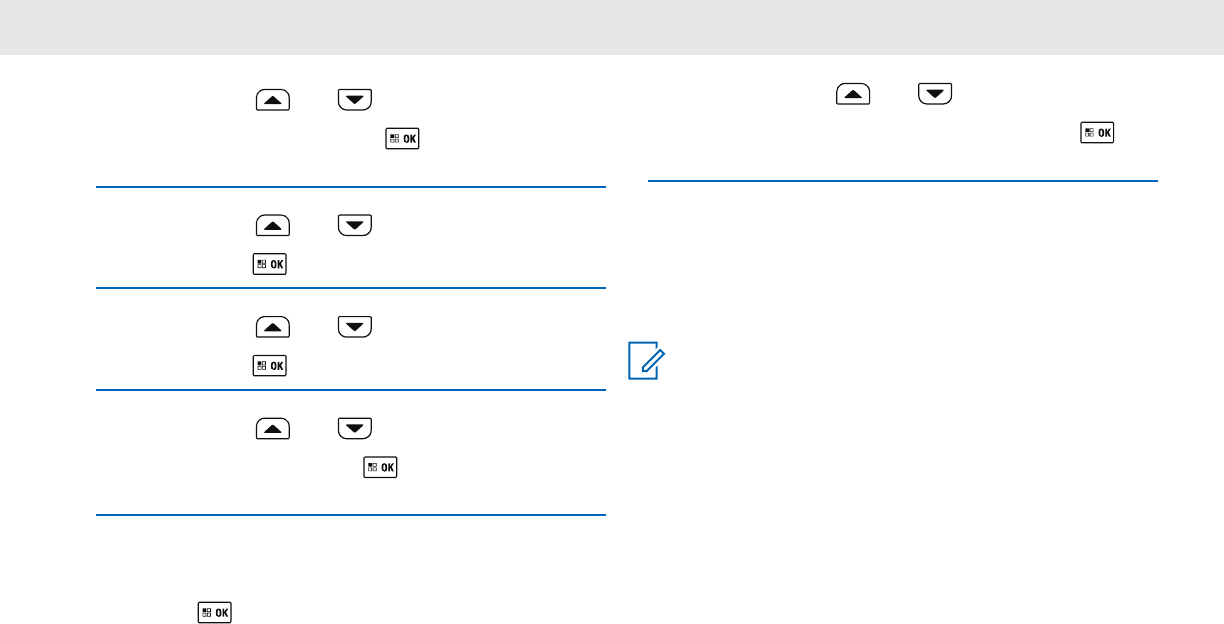Select the up arrow key in the third left-column step
Screen dimensions: 1224x624
273,327
